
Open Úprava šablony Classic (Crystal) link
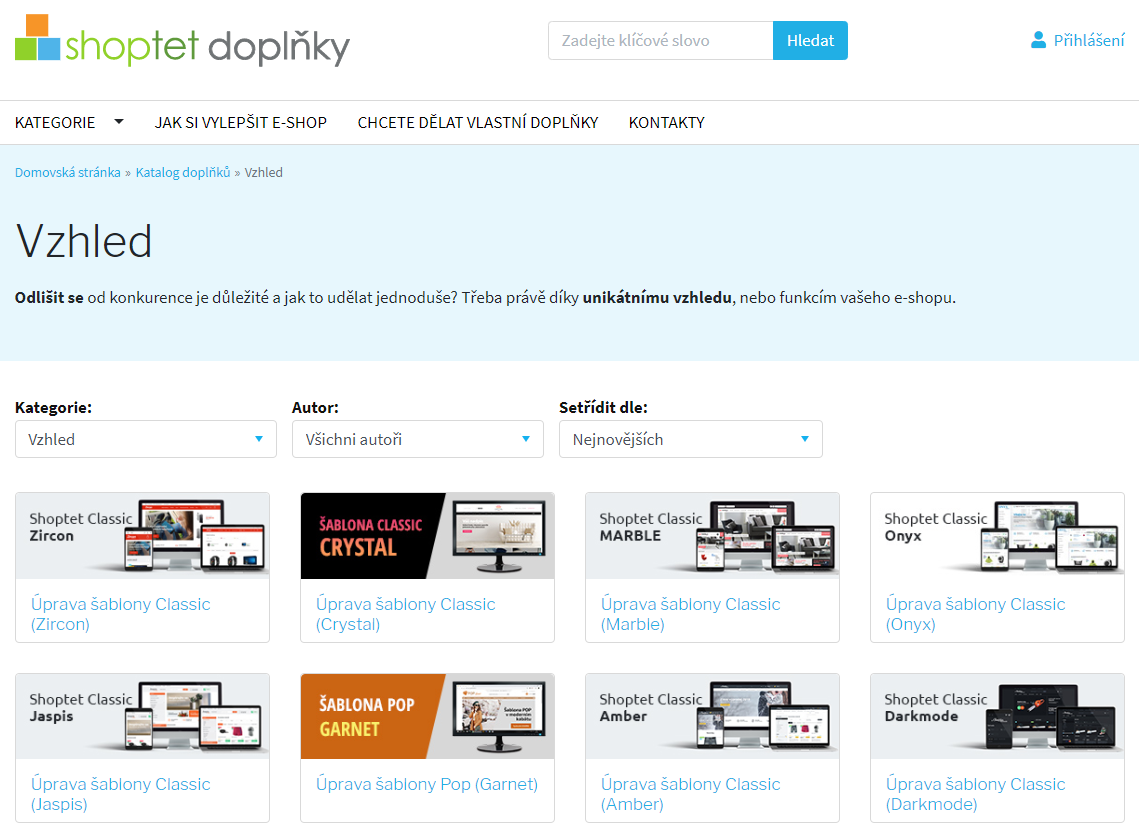coord(405,614)
